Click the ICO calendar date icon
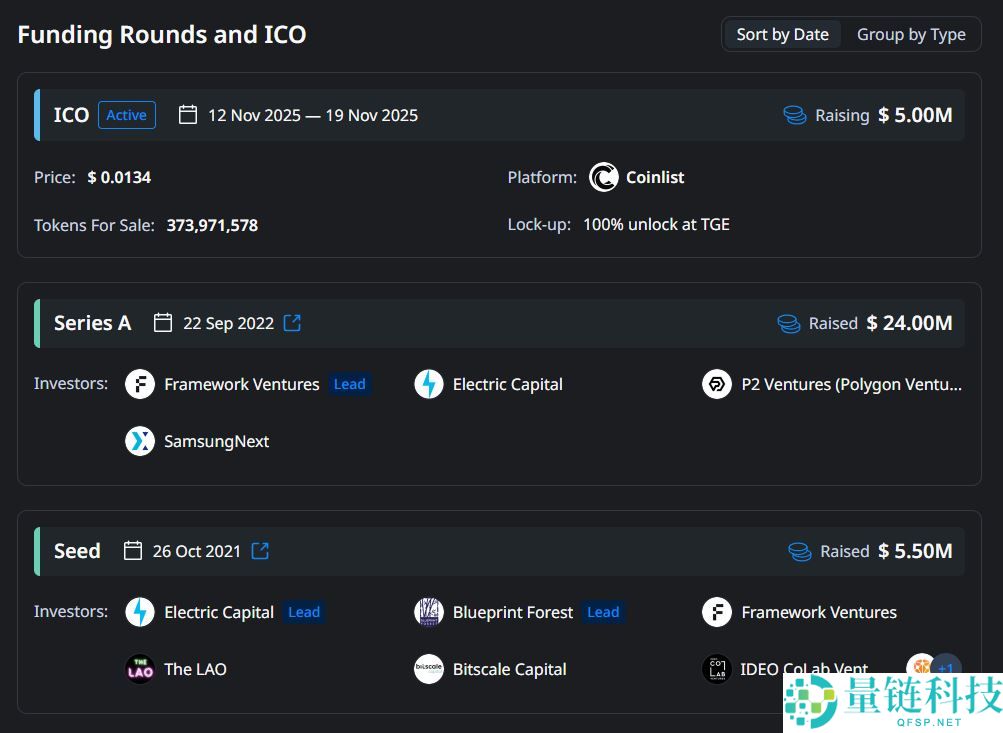 (188, 115)
